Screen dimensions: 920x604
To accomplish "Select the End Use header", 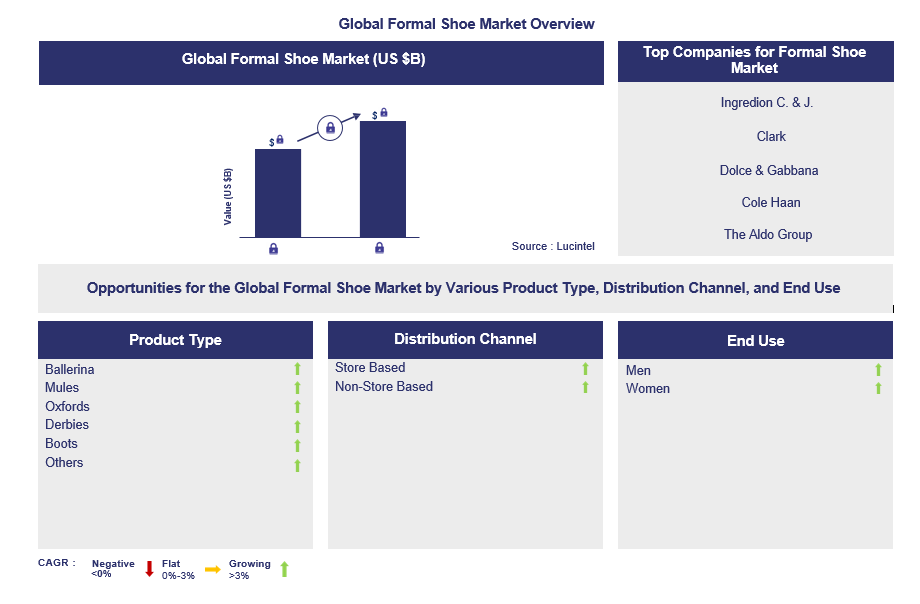I will pyautogui.click(x=755, y=341).
